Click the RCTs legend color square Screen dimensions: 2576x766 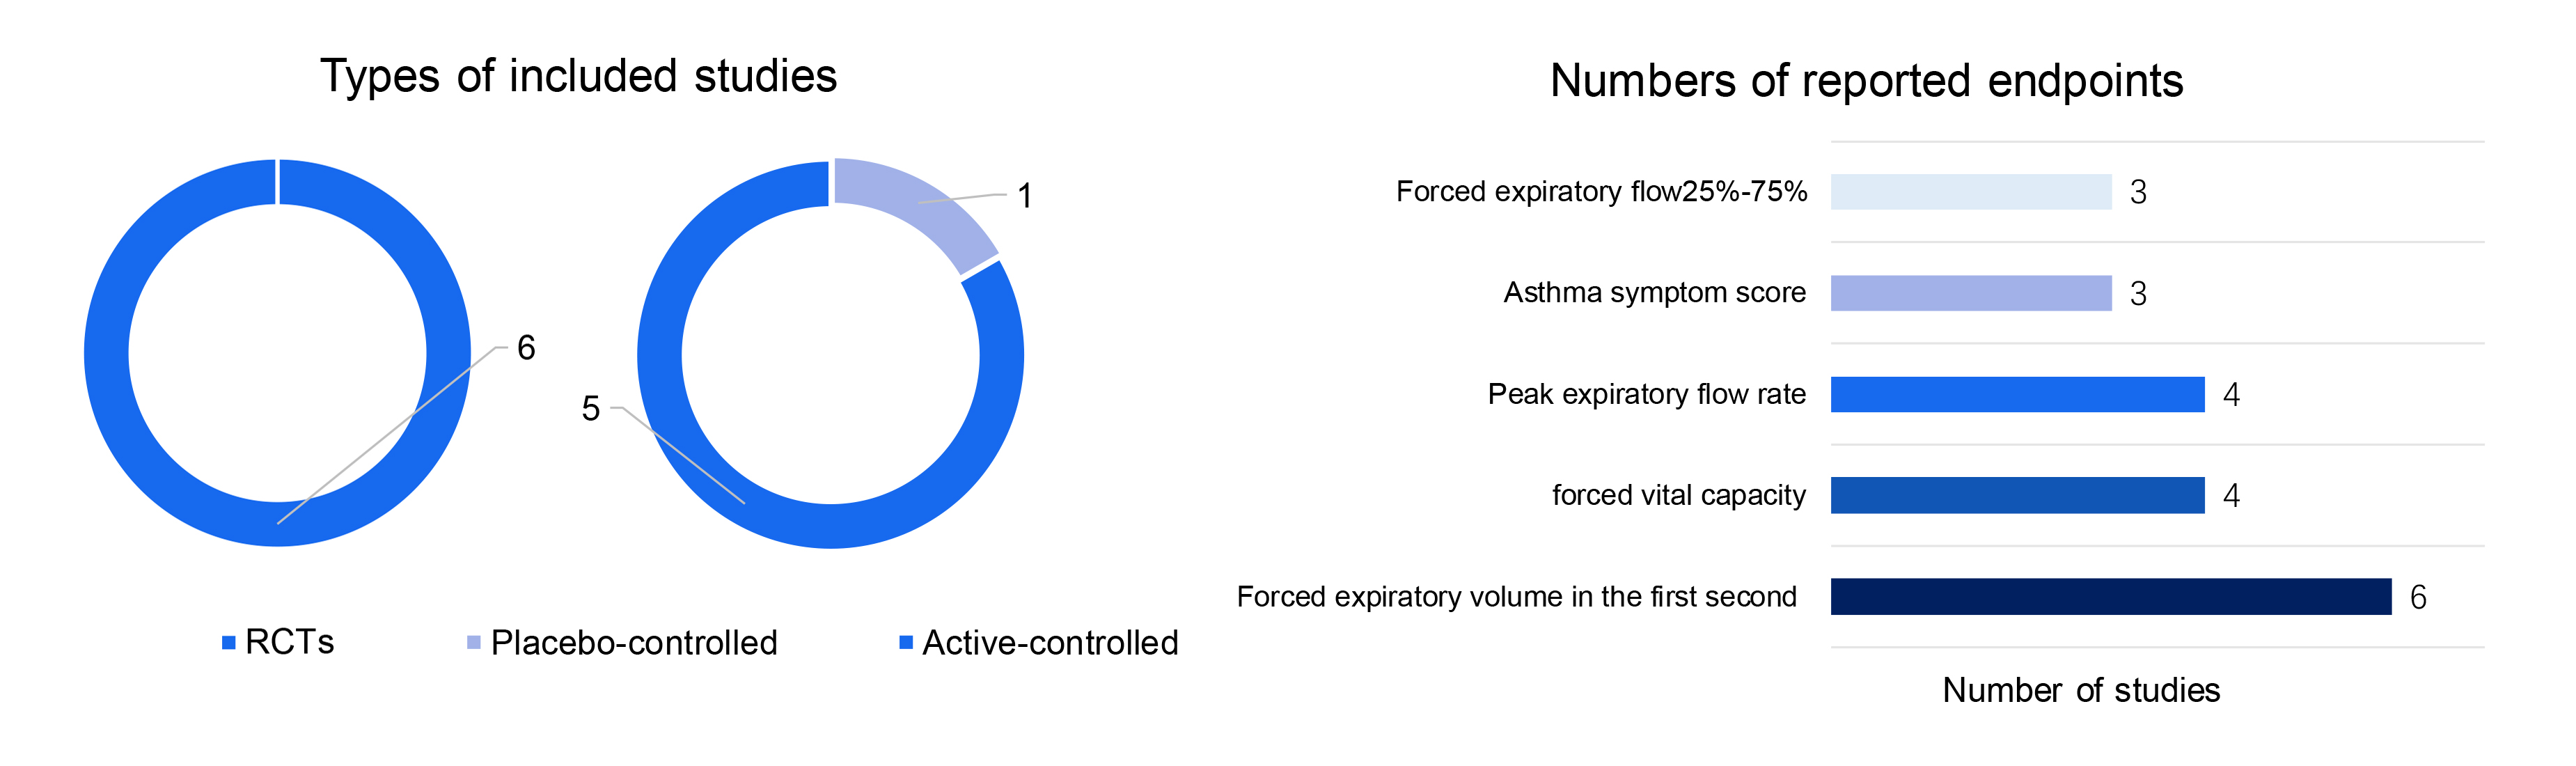(229, 642)
